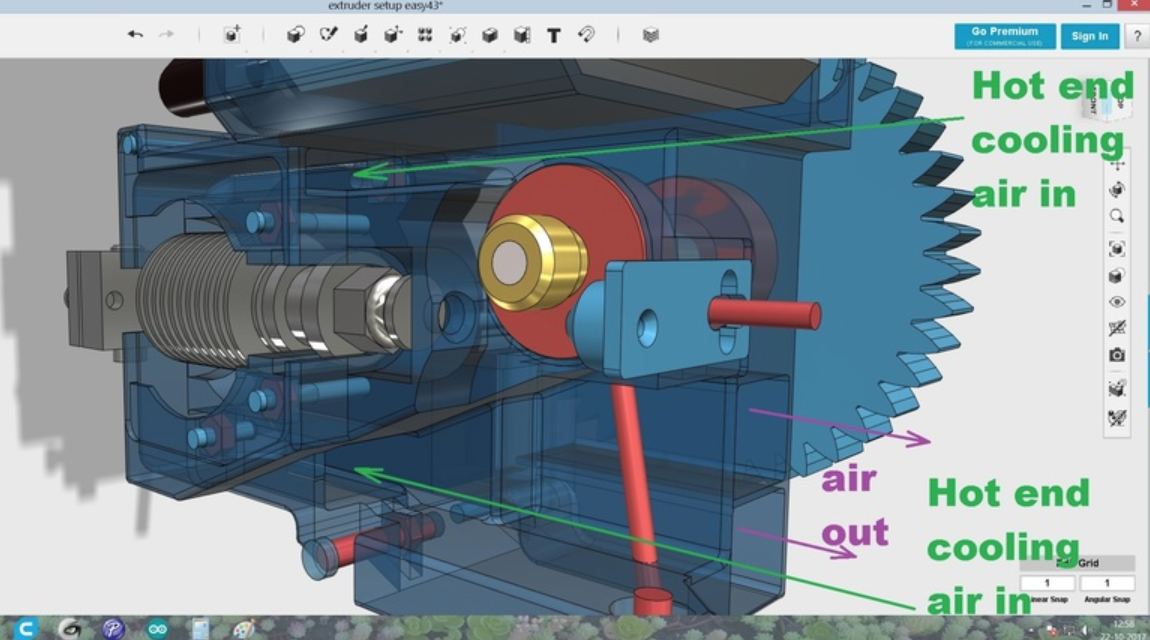Open the Combine tools menu
Viewport: 1150px width, 640px height.
[489, 34]
